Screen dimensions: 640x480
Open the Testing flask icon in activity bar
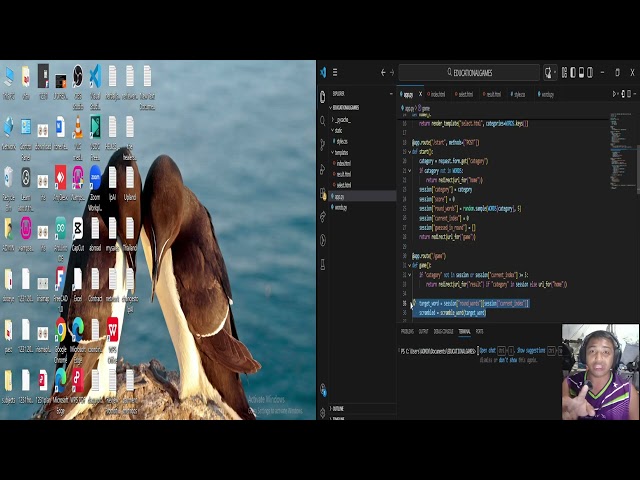(x=323, y=264)
